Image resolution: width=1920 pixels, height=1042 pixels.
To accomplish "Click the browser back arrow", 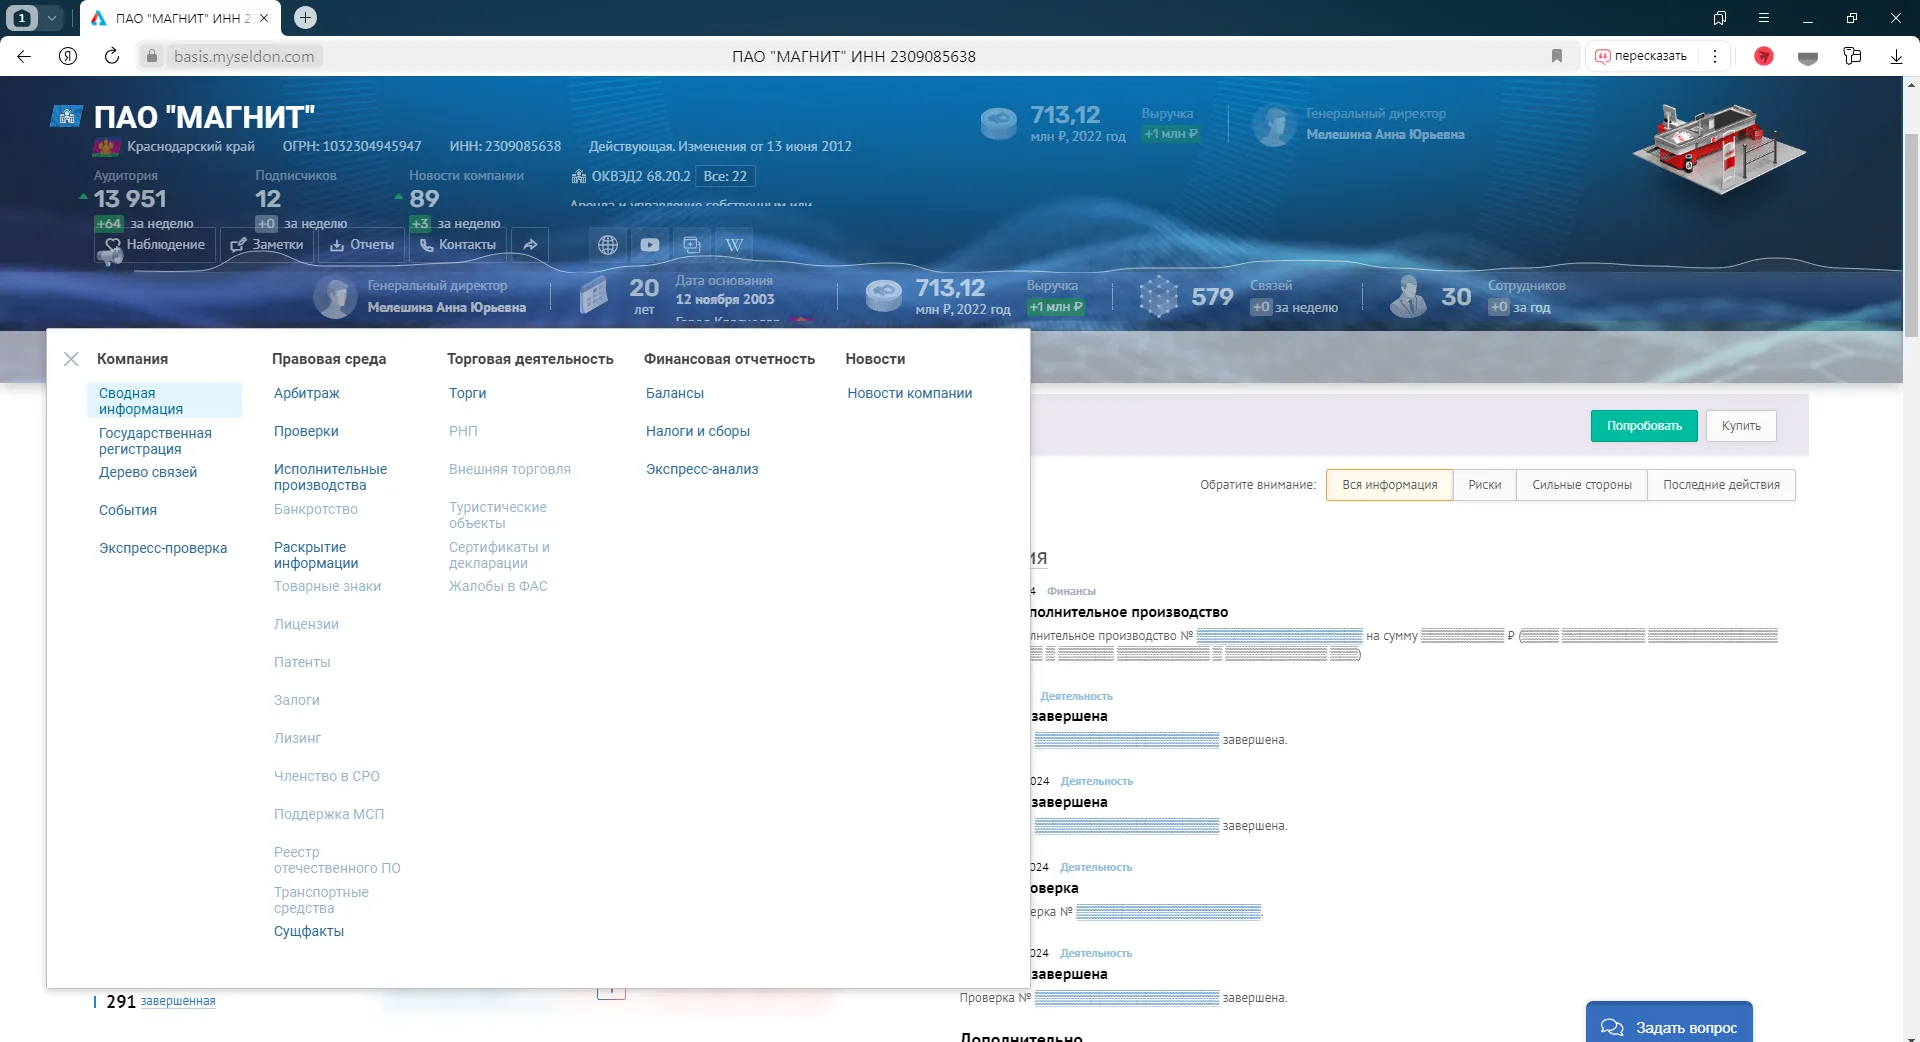I will (x=24, y=56).
